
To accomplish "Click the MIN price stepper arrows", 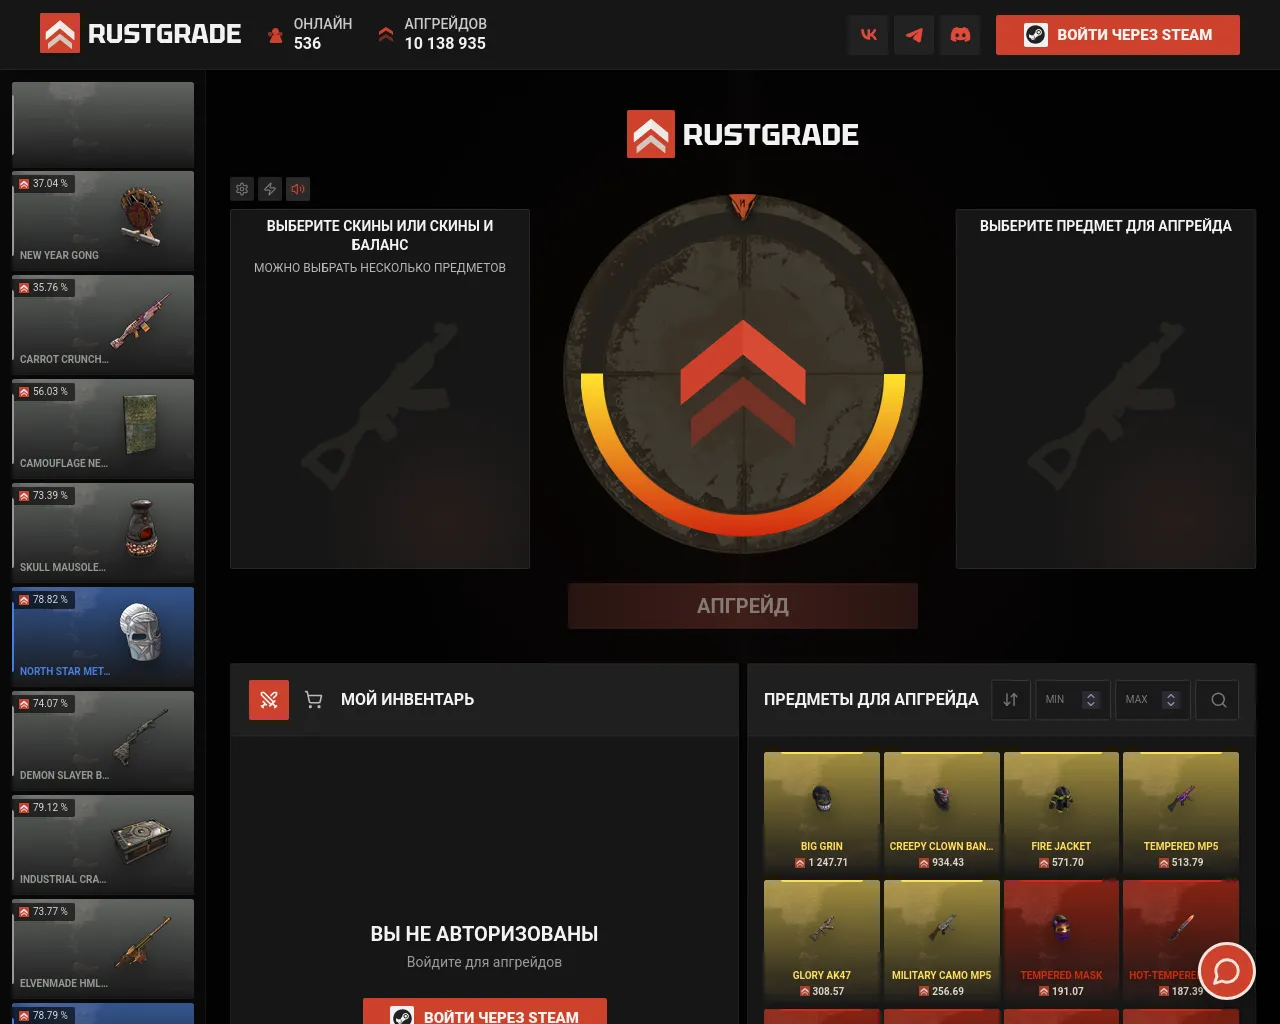I will pyautogui.click(x=1092, y=700).
